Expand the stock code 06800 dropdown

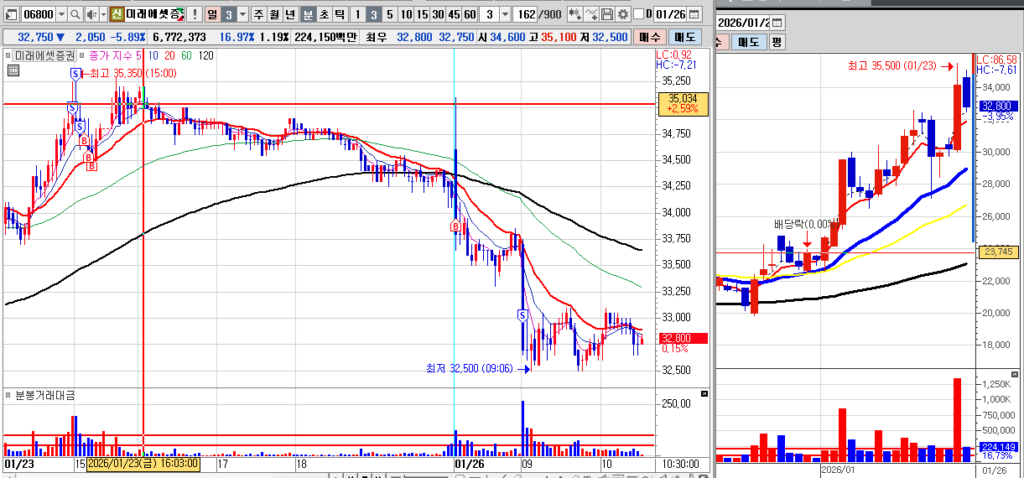click(62, 15)
